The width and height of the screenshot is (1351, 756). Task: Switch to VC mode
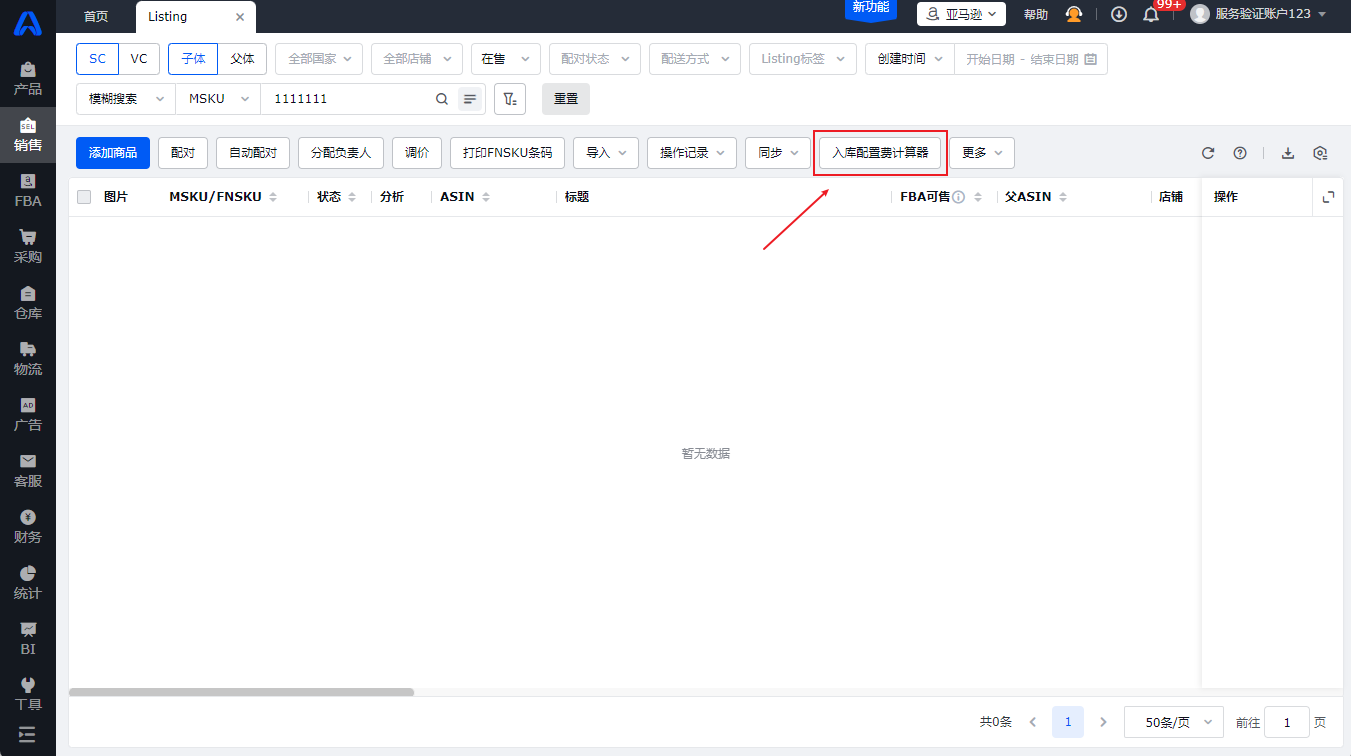click(x=139, y=59)
